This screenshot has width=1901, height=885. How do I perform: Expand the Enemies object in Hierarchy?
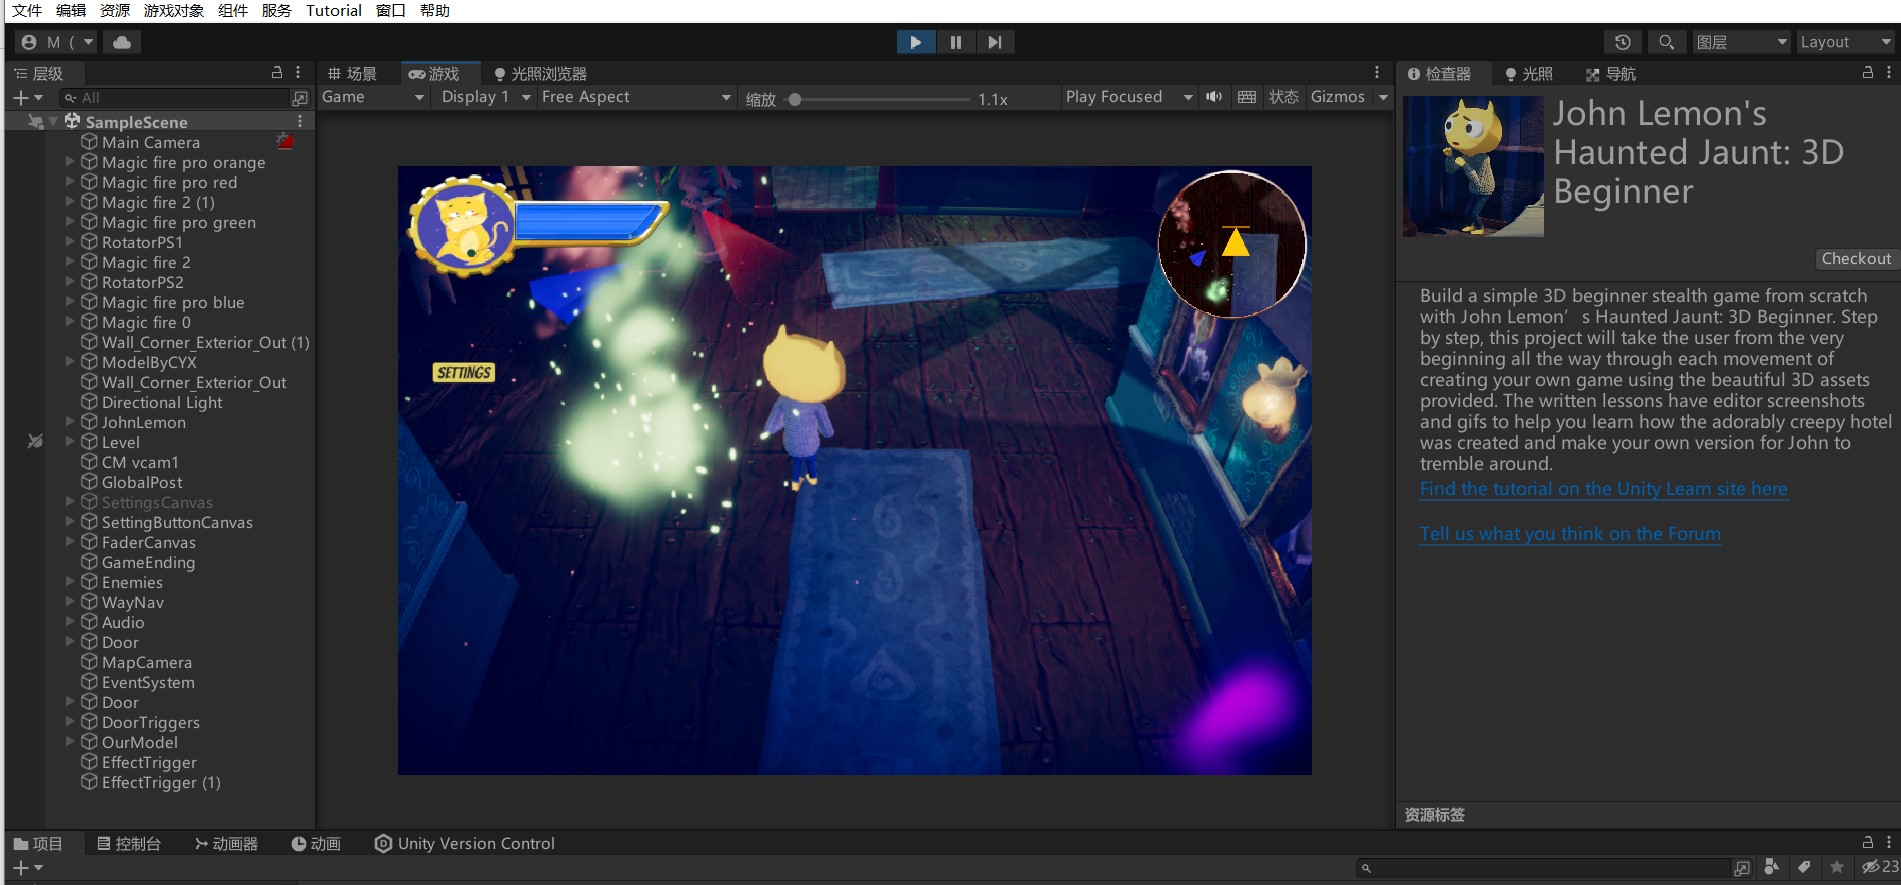(x=70, y=581)
